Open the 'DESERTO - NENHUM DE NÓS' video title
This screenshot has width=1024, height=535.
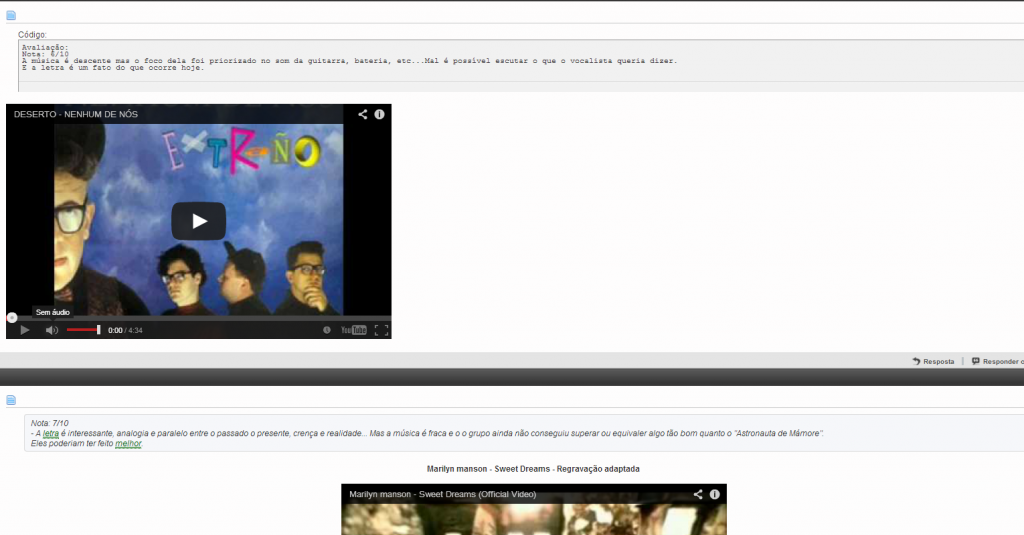click(76, 115)
